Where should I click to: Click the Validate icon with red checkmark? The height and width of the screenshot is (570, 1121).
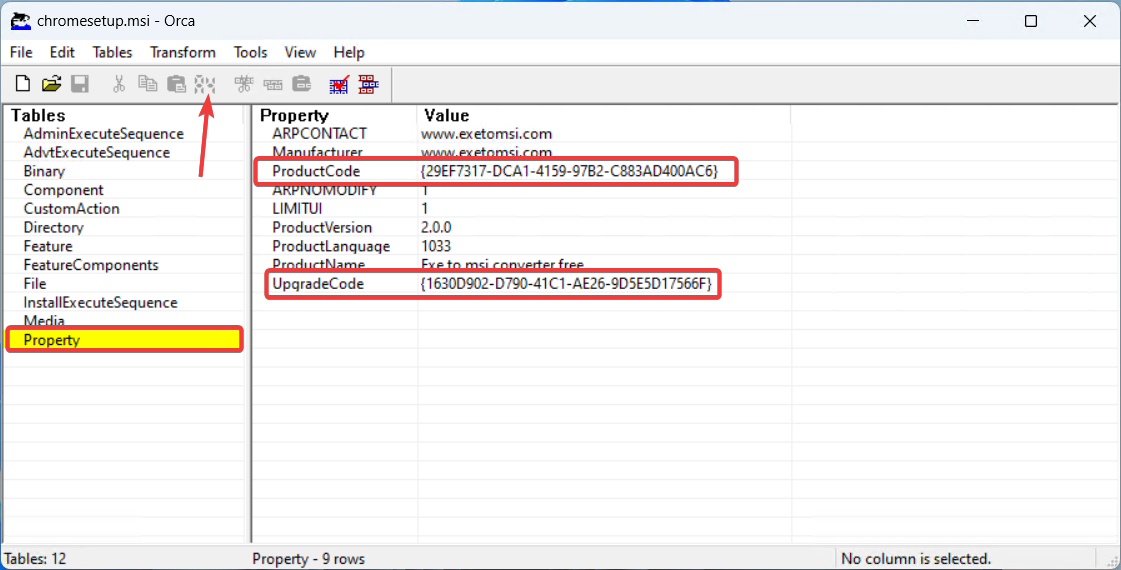pyautogui.click(x=339, y=84)
